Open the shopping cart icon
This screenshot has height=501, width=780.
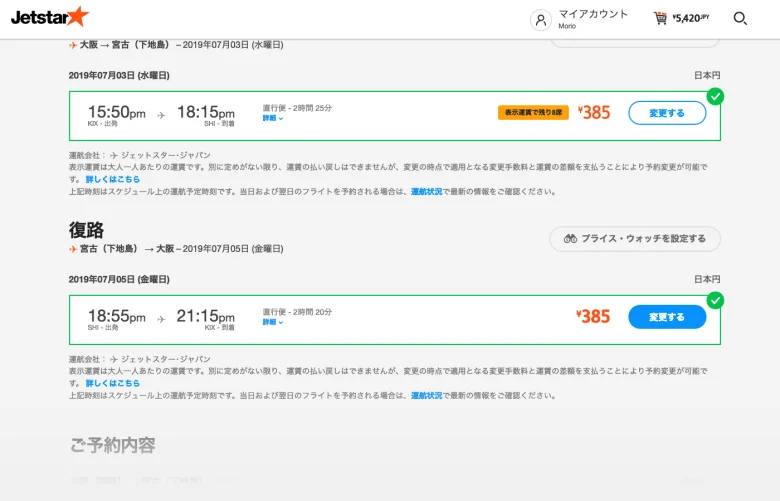point(660,18)
